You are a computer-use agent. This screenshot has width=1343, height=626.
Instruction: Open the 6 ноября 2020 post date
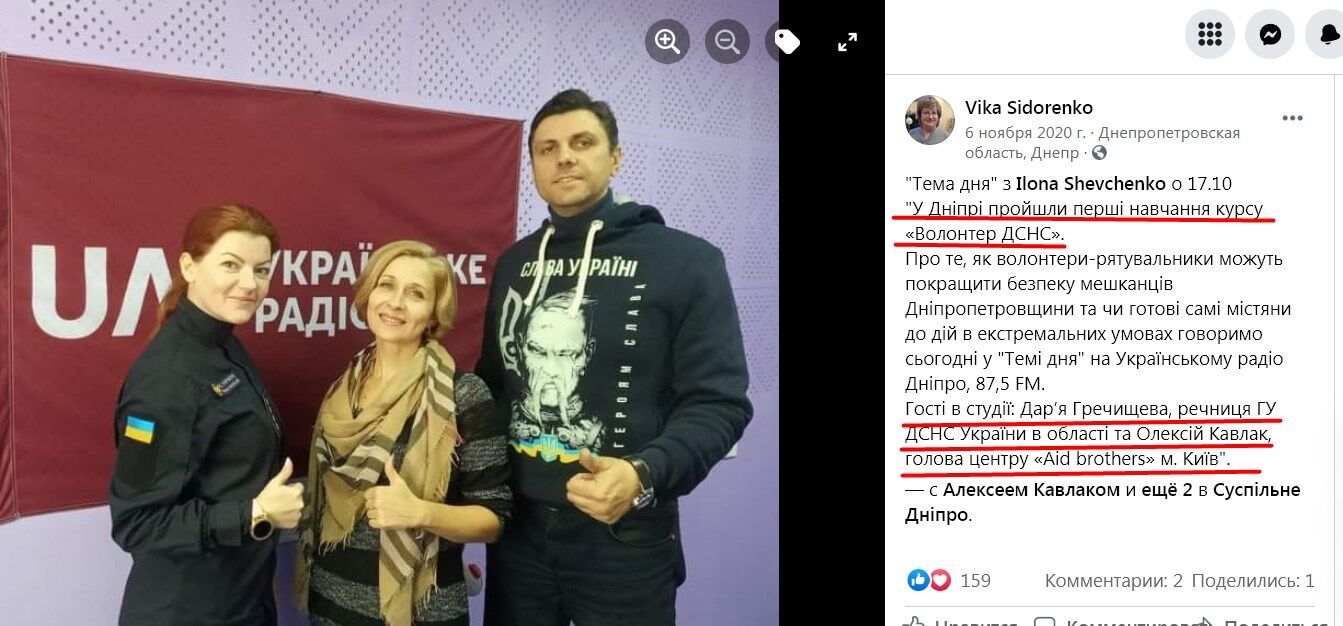pyautogui.click(x=1025, y=132)
